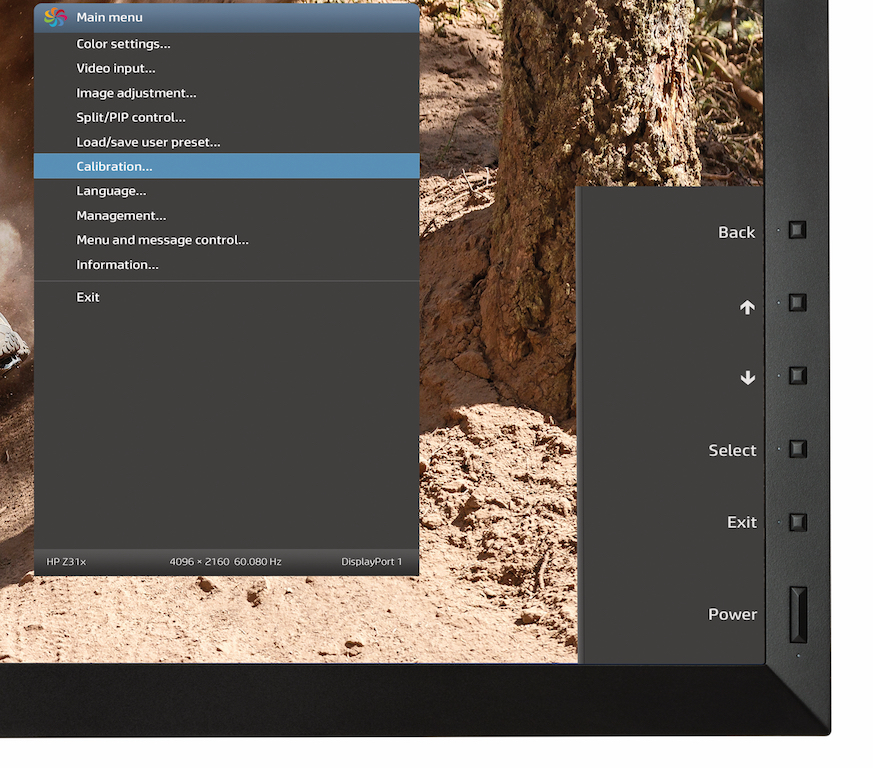Screen dimensions: 873x768
Task: Open the Language submenu
Action: (x=111, y=191)
